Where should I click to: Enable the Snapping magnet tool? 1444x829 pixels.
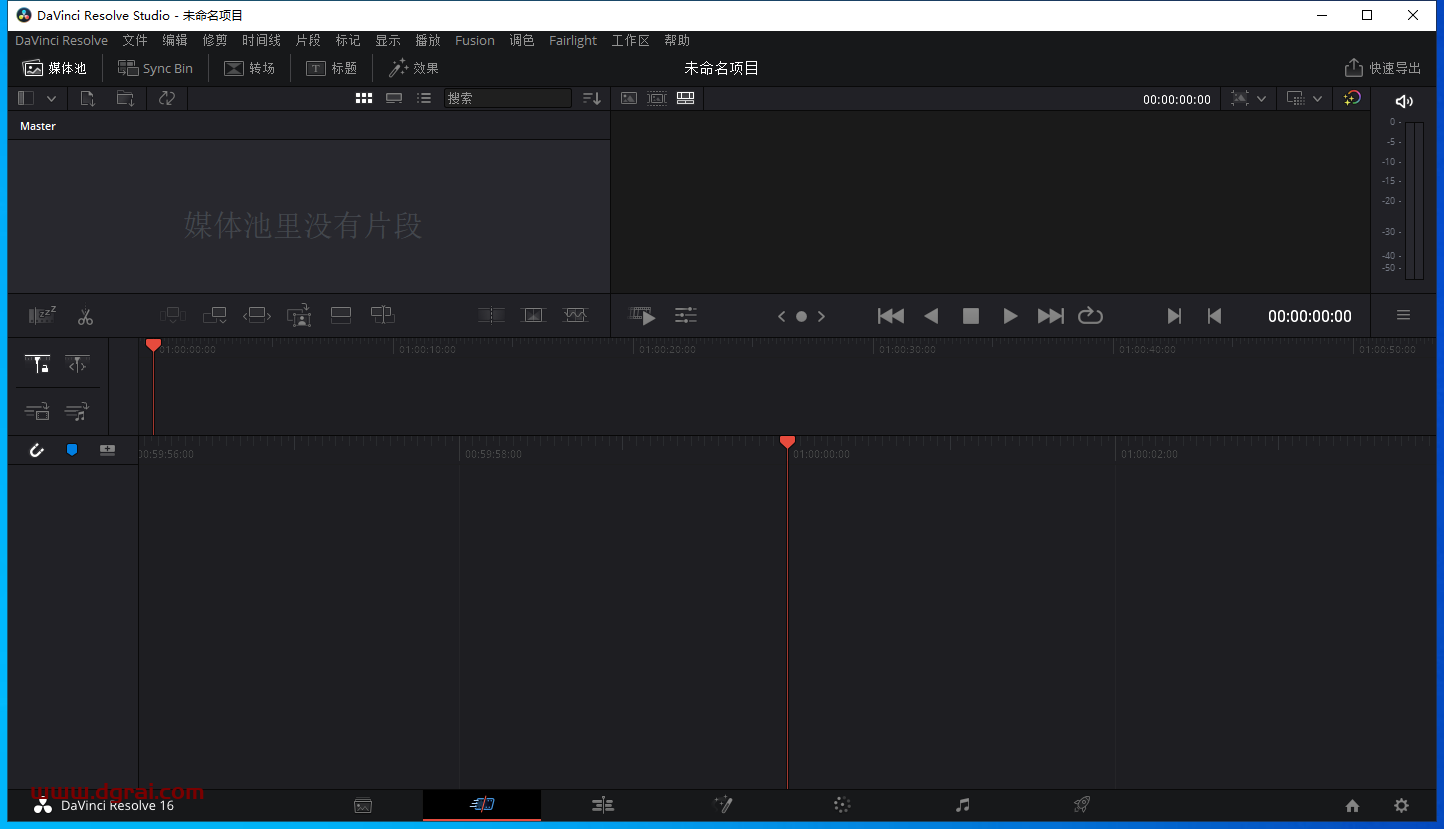click(37, 450)
